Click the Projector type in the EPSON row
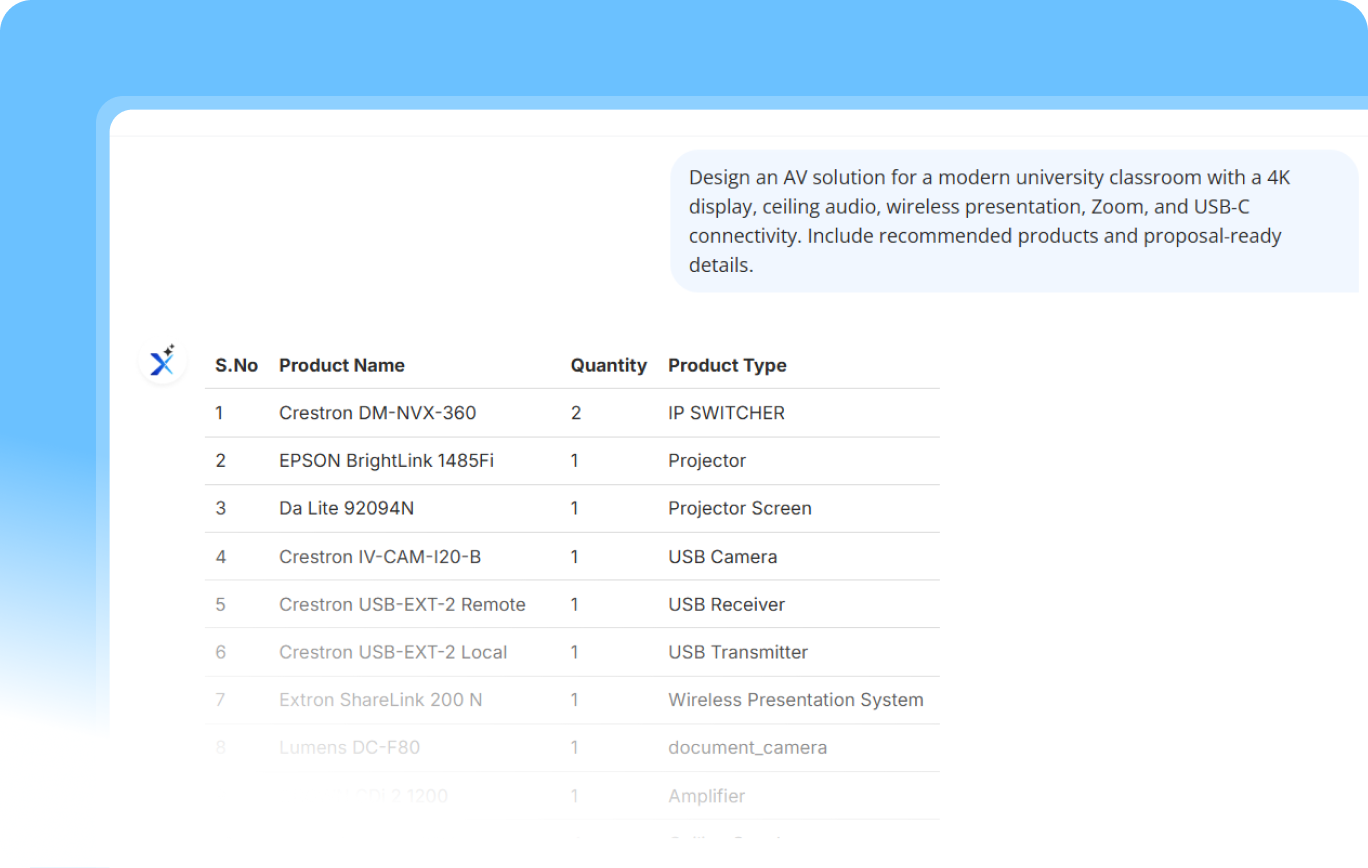1368x868 pixels. [707, 461]
